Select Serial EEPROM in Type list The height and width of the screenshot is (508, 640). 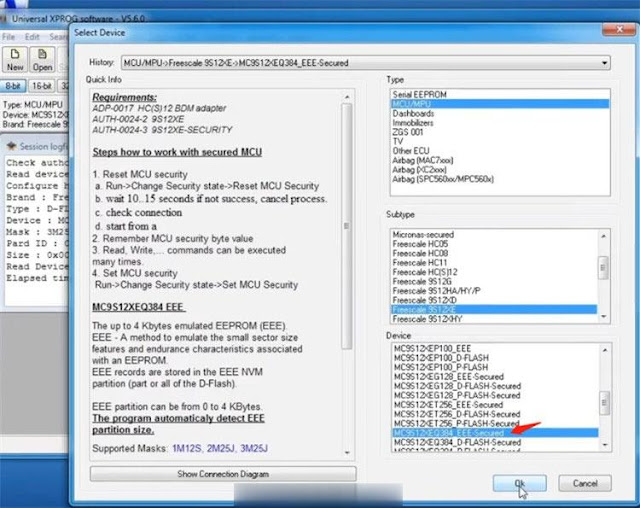pyautogui.click(x=500, y=95)
